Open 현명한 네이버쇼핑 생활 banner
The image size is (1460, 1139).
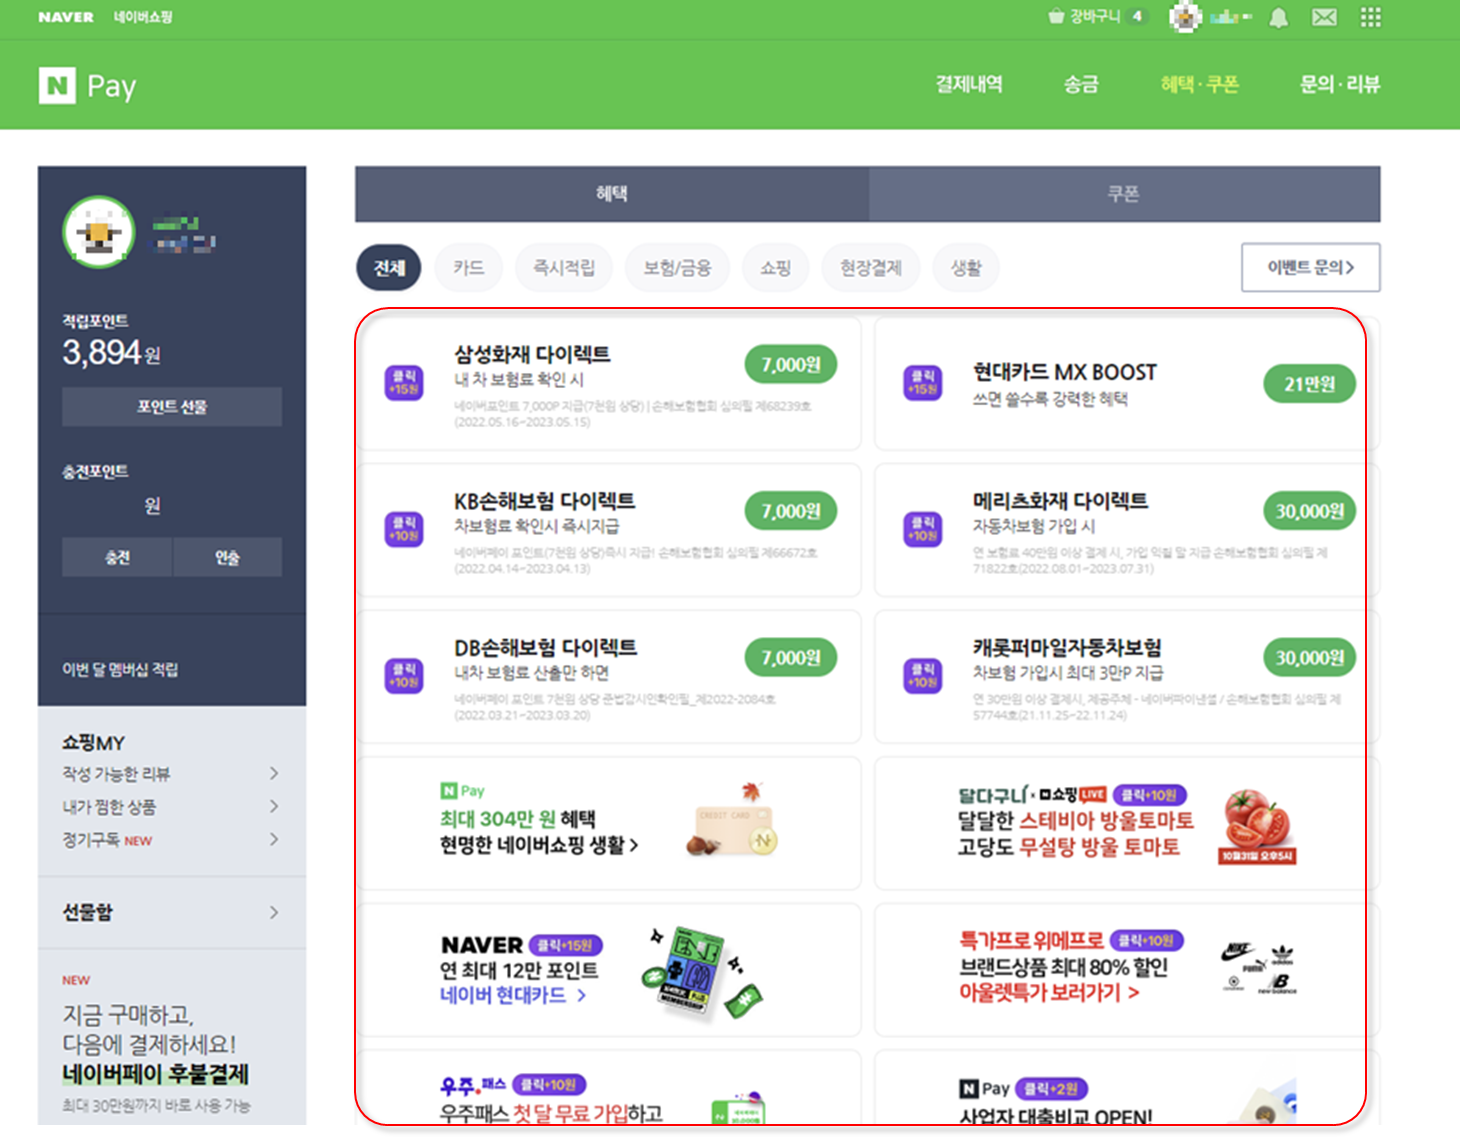(609, 823)
